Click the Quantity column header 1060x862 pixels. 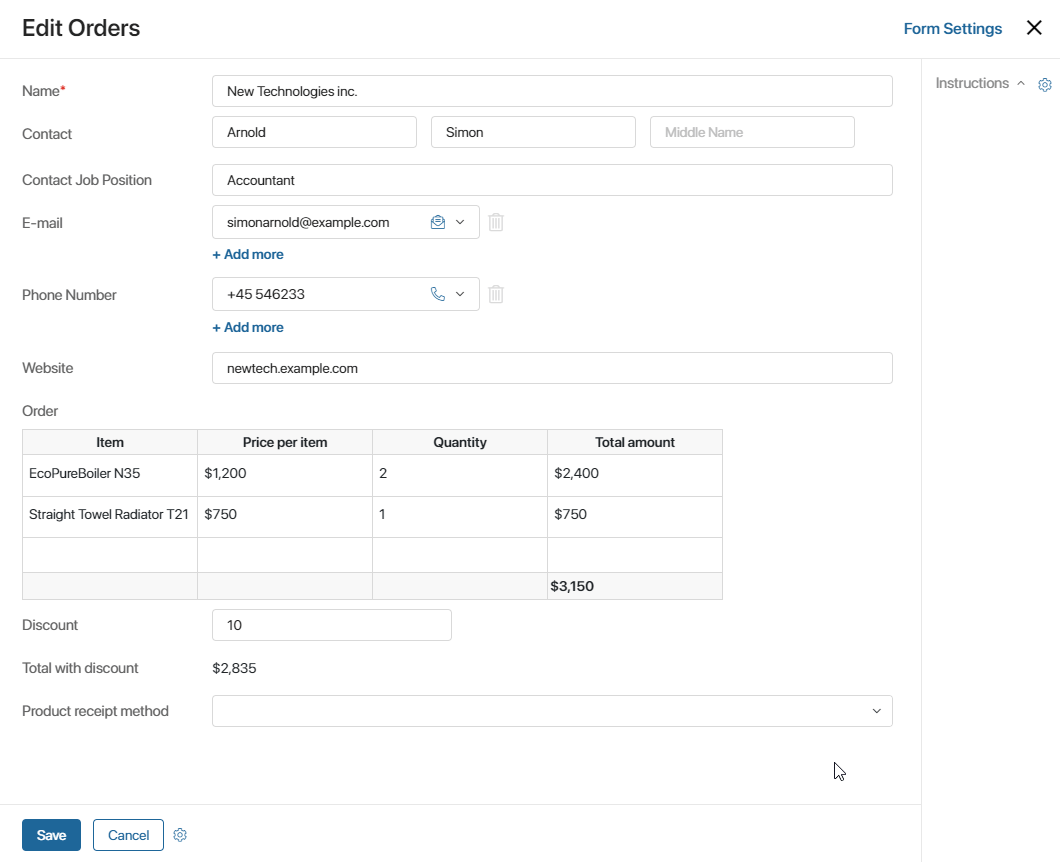(x=460, y=442)
